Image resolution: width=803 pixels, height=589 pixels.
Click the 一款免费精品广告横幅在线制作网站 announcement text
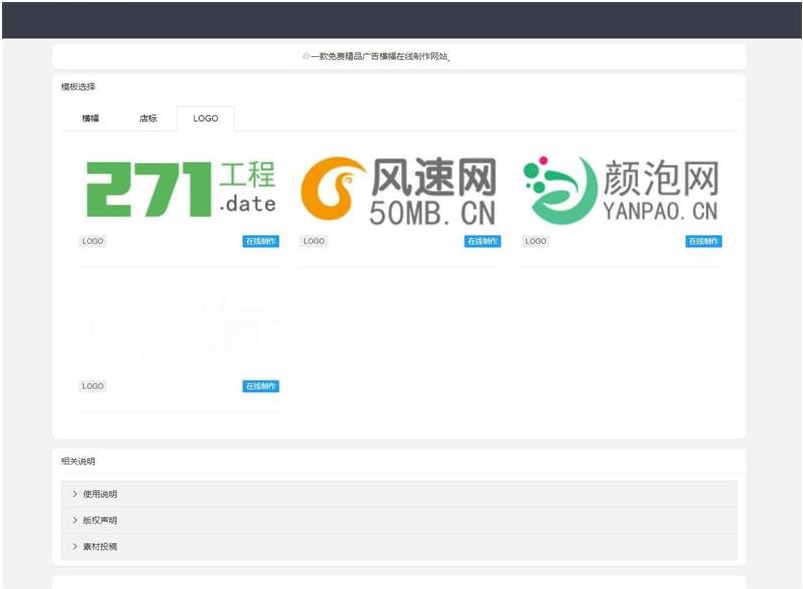point(379,57)
